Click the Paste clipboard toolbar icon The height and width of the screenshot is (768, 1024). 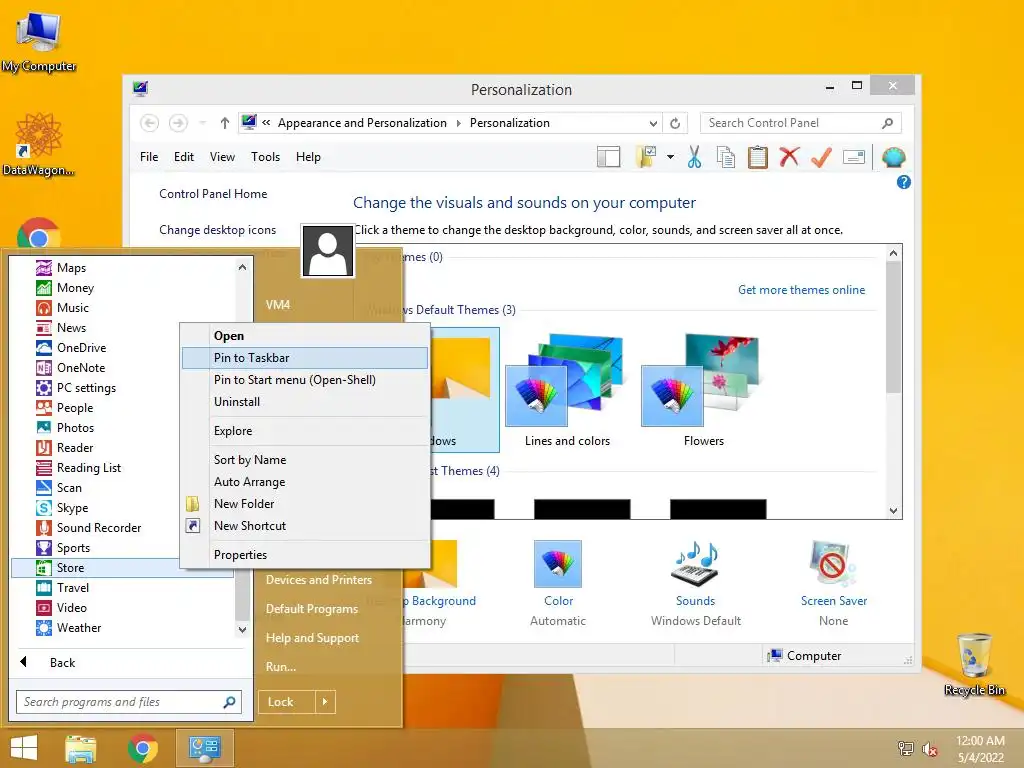(758, 157)
